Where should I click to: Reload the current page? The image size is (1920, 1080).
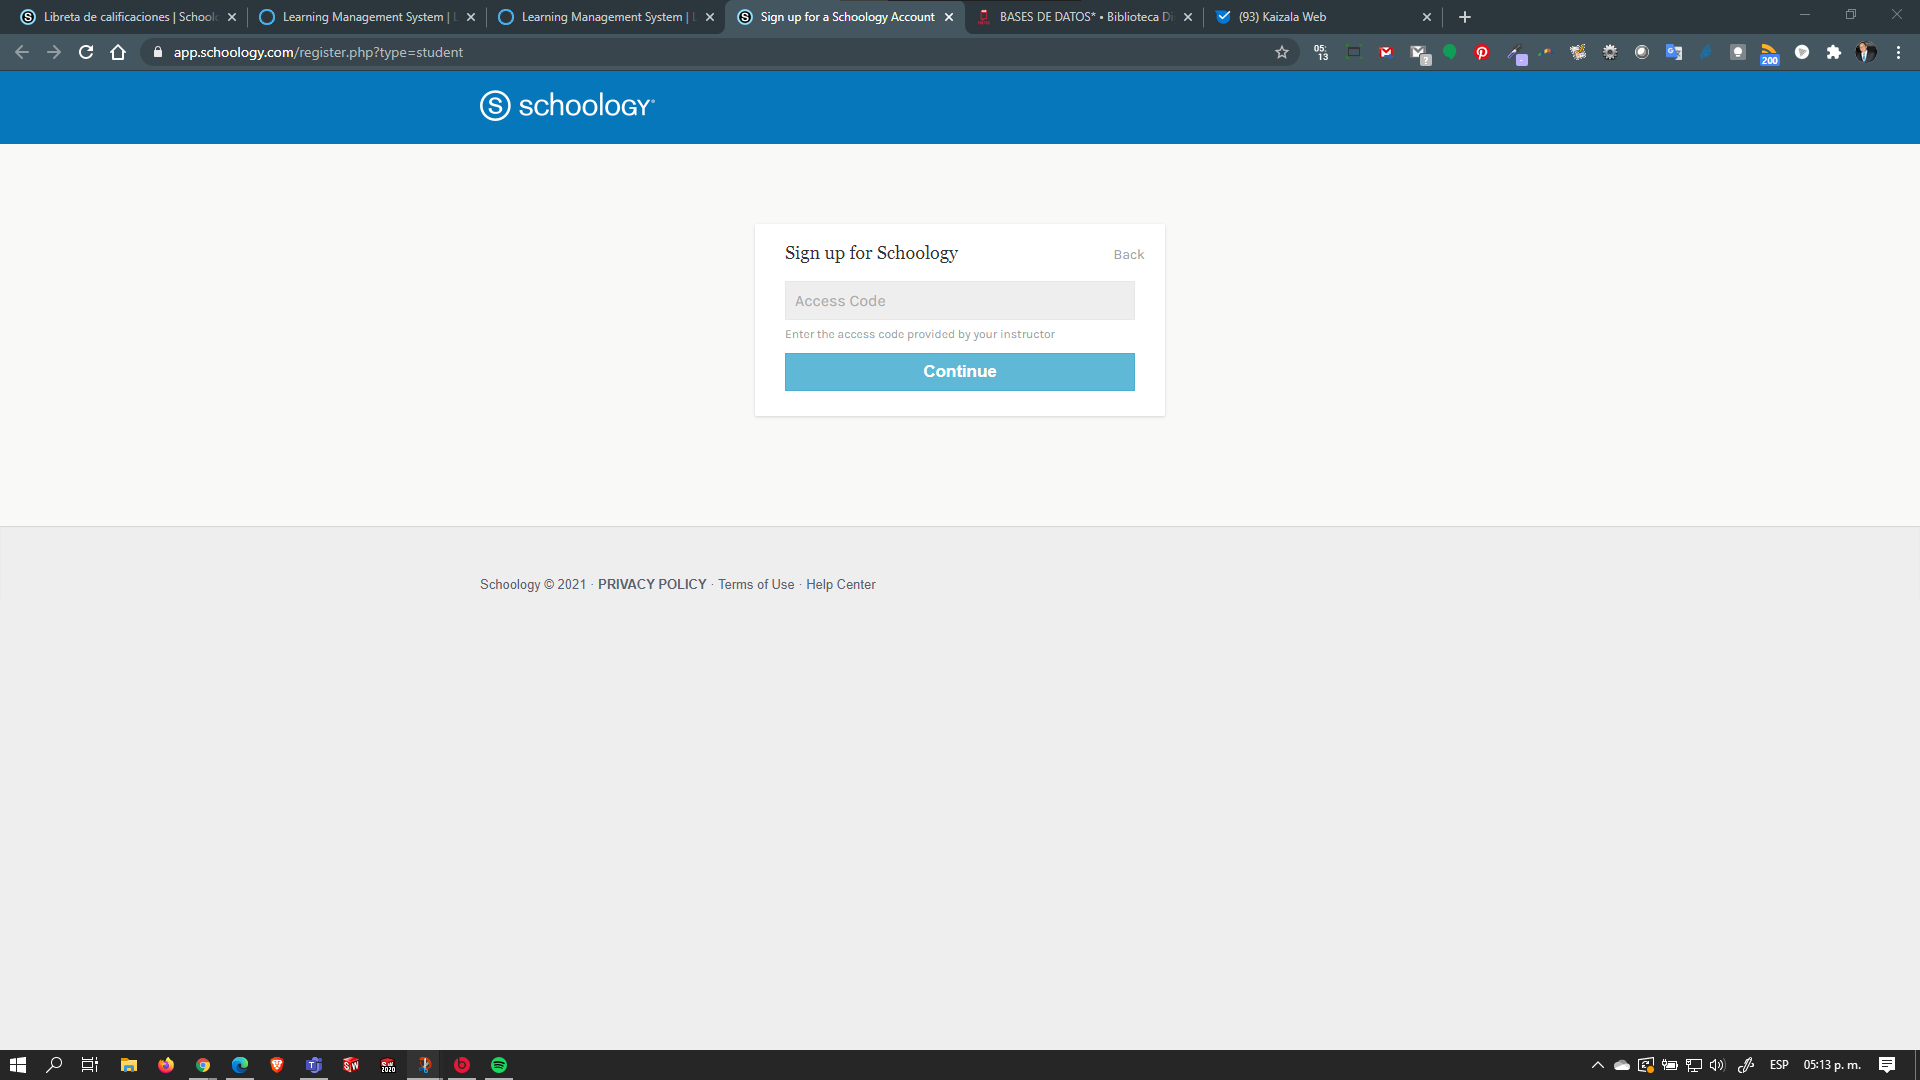coord(86,52)
